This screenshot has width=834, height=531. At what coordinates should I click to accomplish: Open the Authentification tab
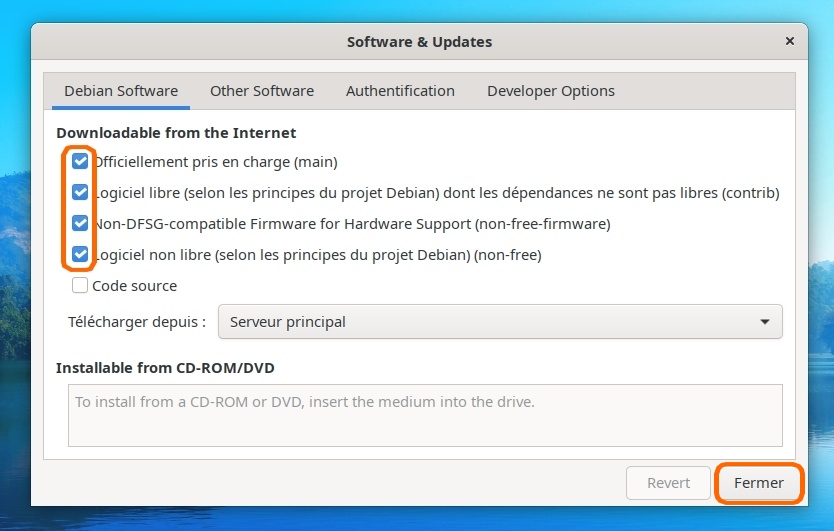pyautogui.click(x=400, y=91)
